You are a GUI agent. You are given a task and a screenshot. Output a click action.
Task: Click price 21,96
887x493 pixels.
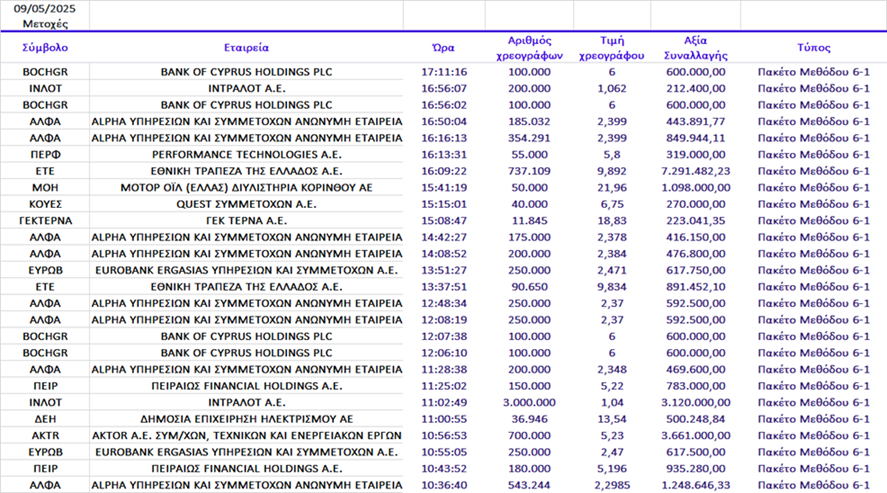[x=612, y=188]
